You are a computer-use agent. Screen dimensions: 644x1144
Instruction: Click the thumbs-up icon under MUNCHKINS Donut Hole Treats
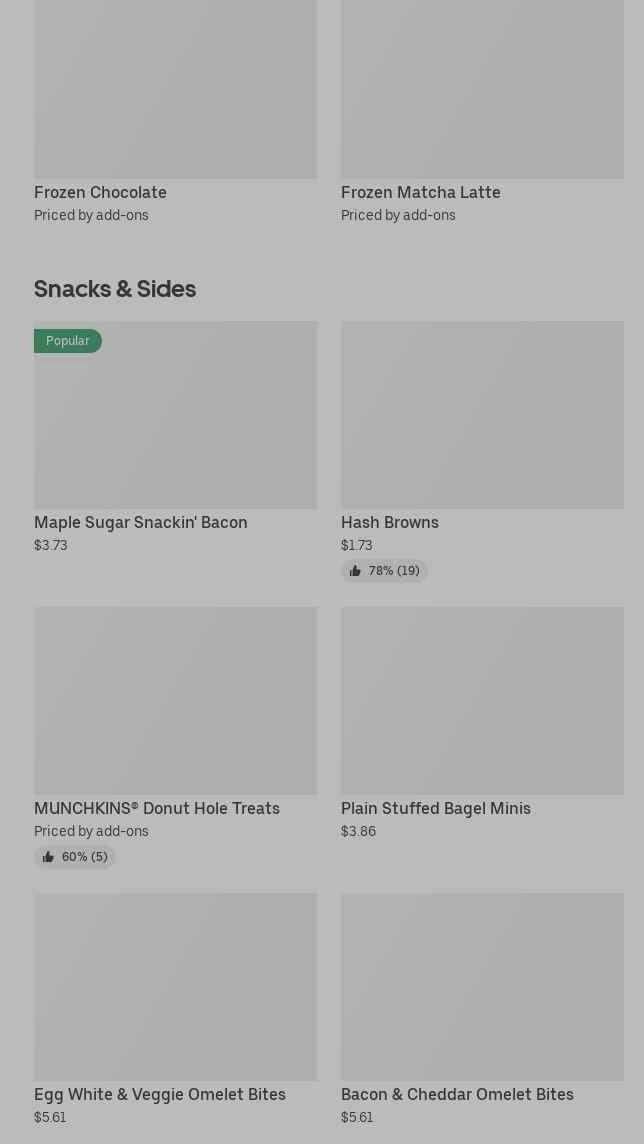tap(48, 857)
